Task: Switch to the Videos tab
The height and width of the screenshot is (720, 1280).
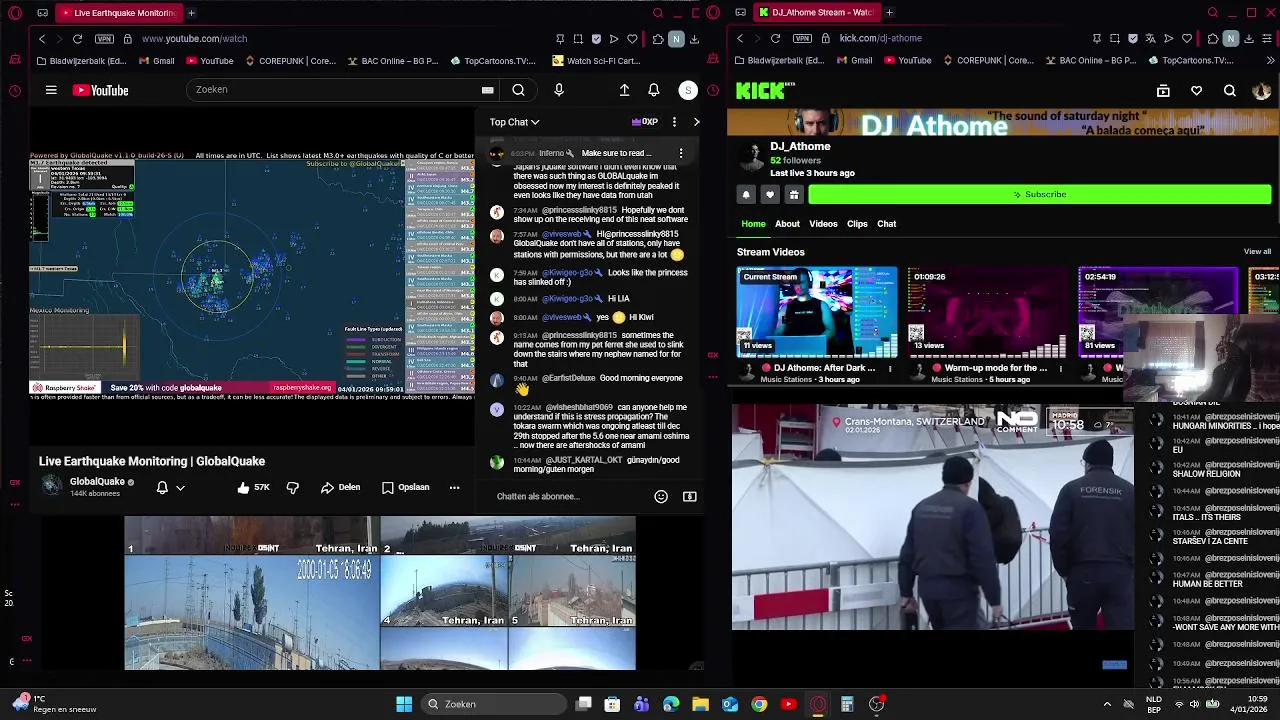Action: [823, 224]
